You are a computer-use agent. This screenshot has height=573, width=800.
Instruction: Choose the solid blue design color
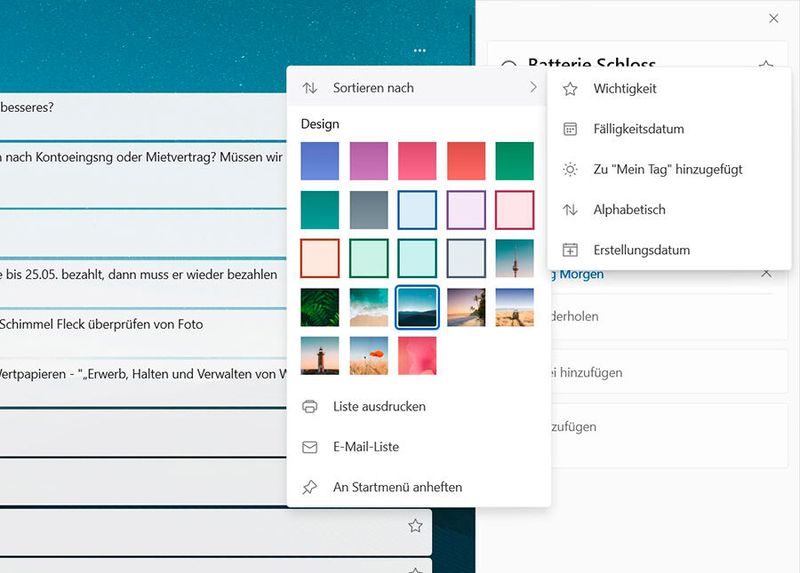tap(320, 161)
